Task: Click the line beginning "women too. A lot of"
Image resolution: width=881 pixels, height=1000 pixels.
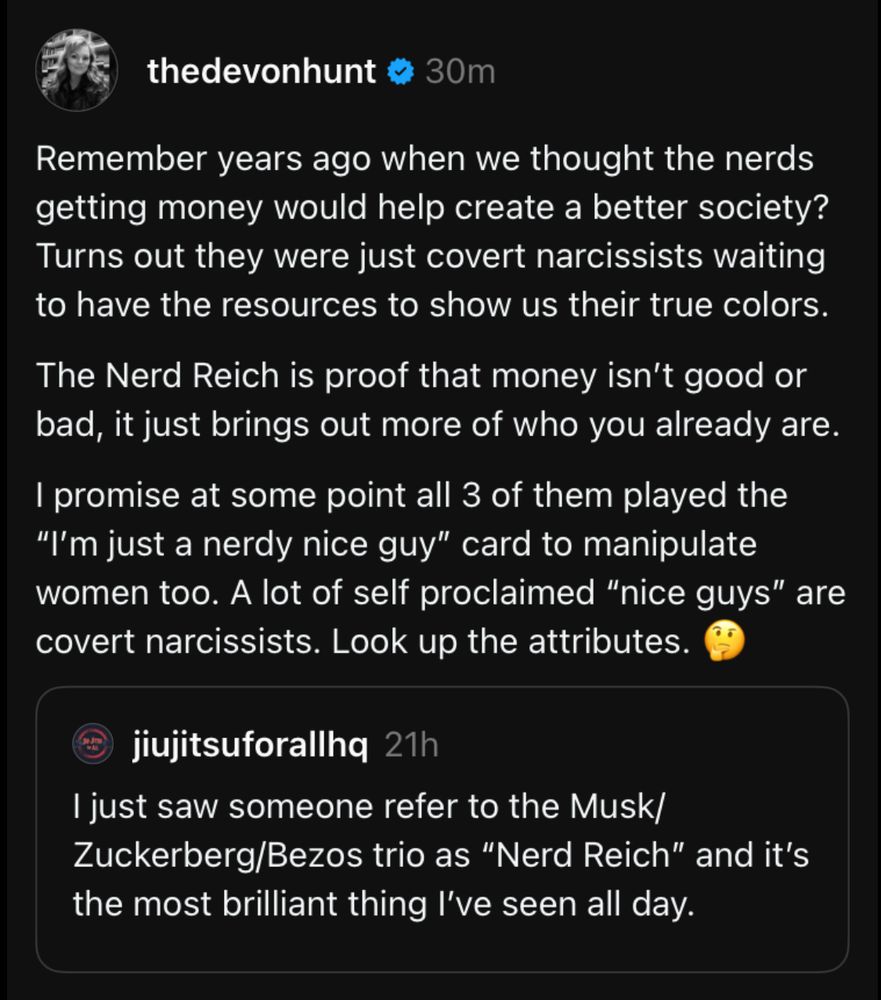Action: tap(440, 593)
